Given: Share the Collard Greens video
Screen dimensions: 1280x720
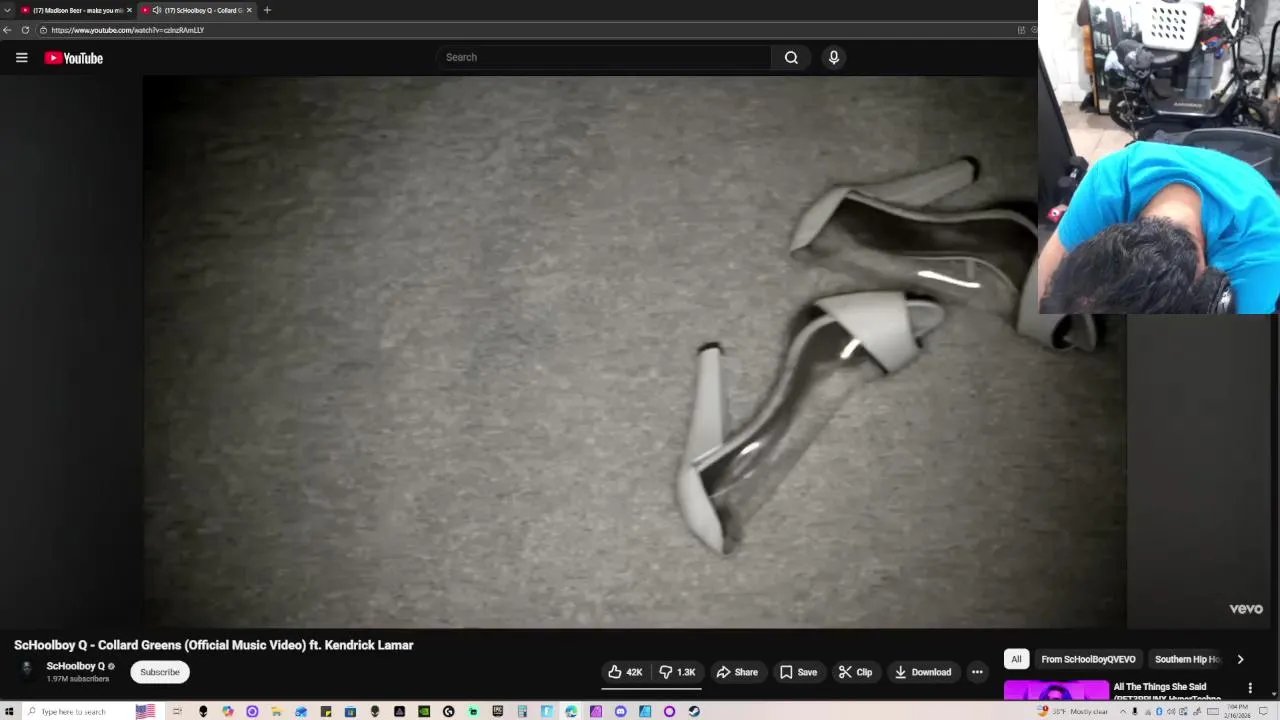Looking at the screenshot, I should [737, 672].
